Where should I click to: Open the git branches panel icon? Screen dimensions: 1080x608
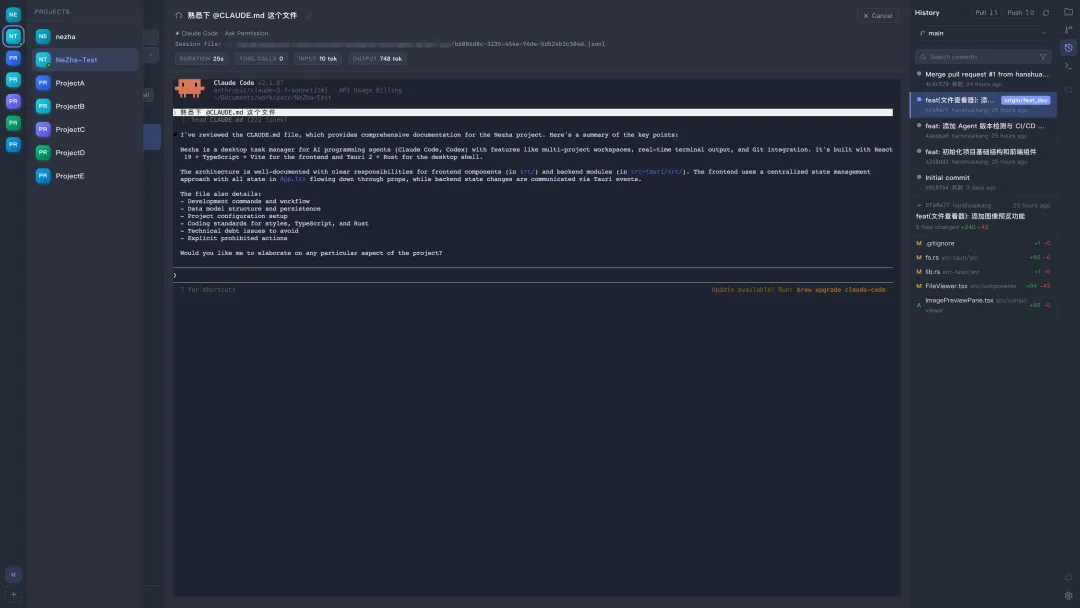click(1068, 30)
